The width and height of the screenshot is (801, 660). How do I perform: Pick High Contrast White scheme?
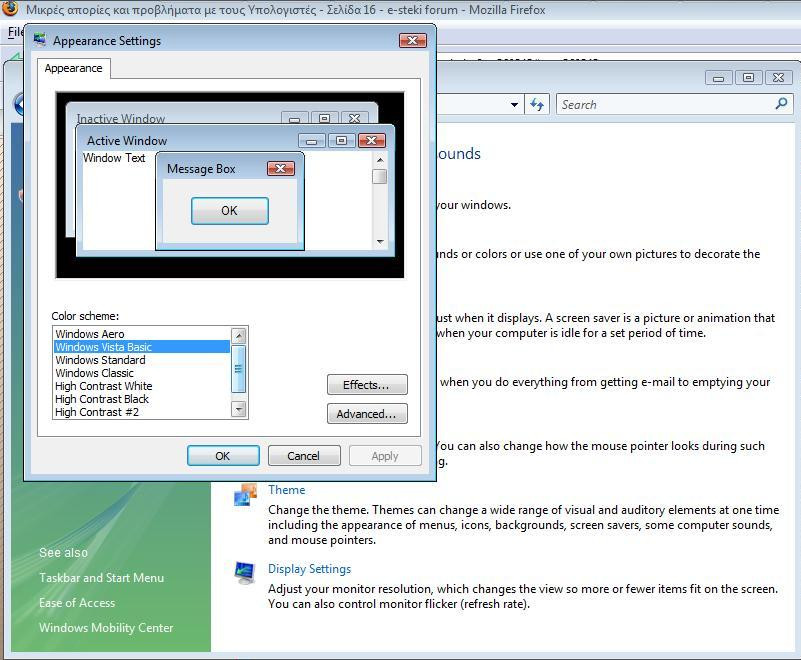(x=142, y=386)
